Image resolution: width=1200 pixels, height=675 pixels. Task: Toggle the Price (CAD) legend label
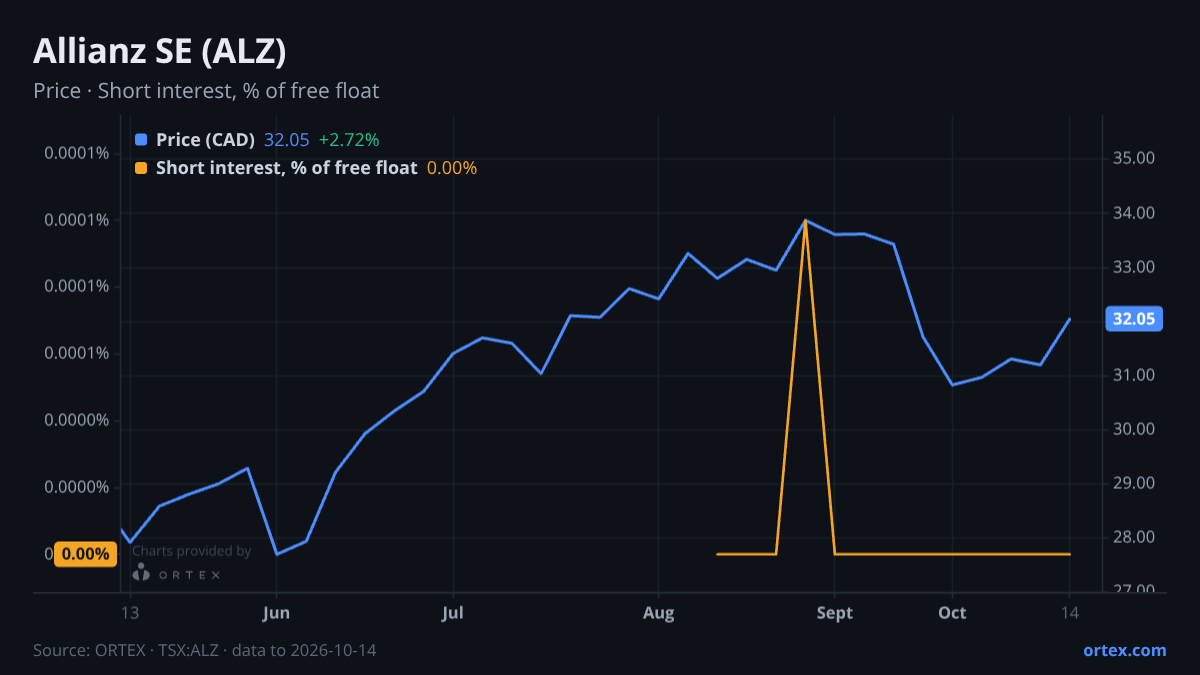click(x=205, y=140)
